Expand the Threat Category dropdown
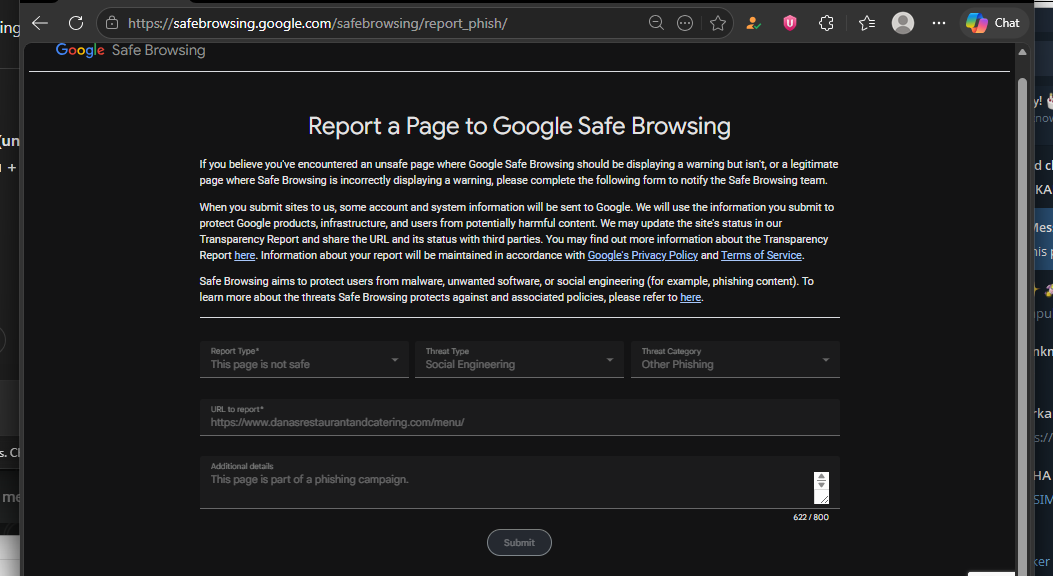Image resolution: width=1053 pixels, height=576 pixels. tap(735, 359)
